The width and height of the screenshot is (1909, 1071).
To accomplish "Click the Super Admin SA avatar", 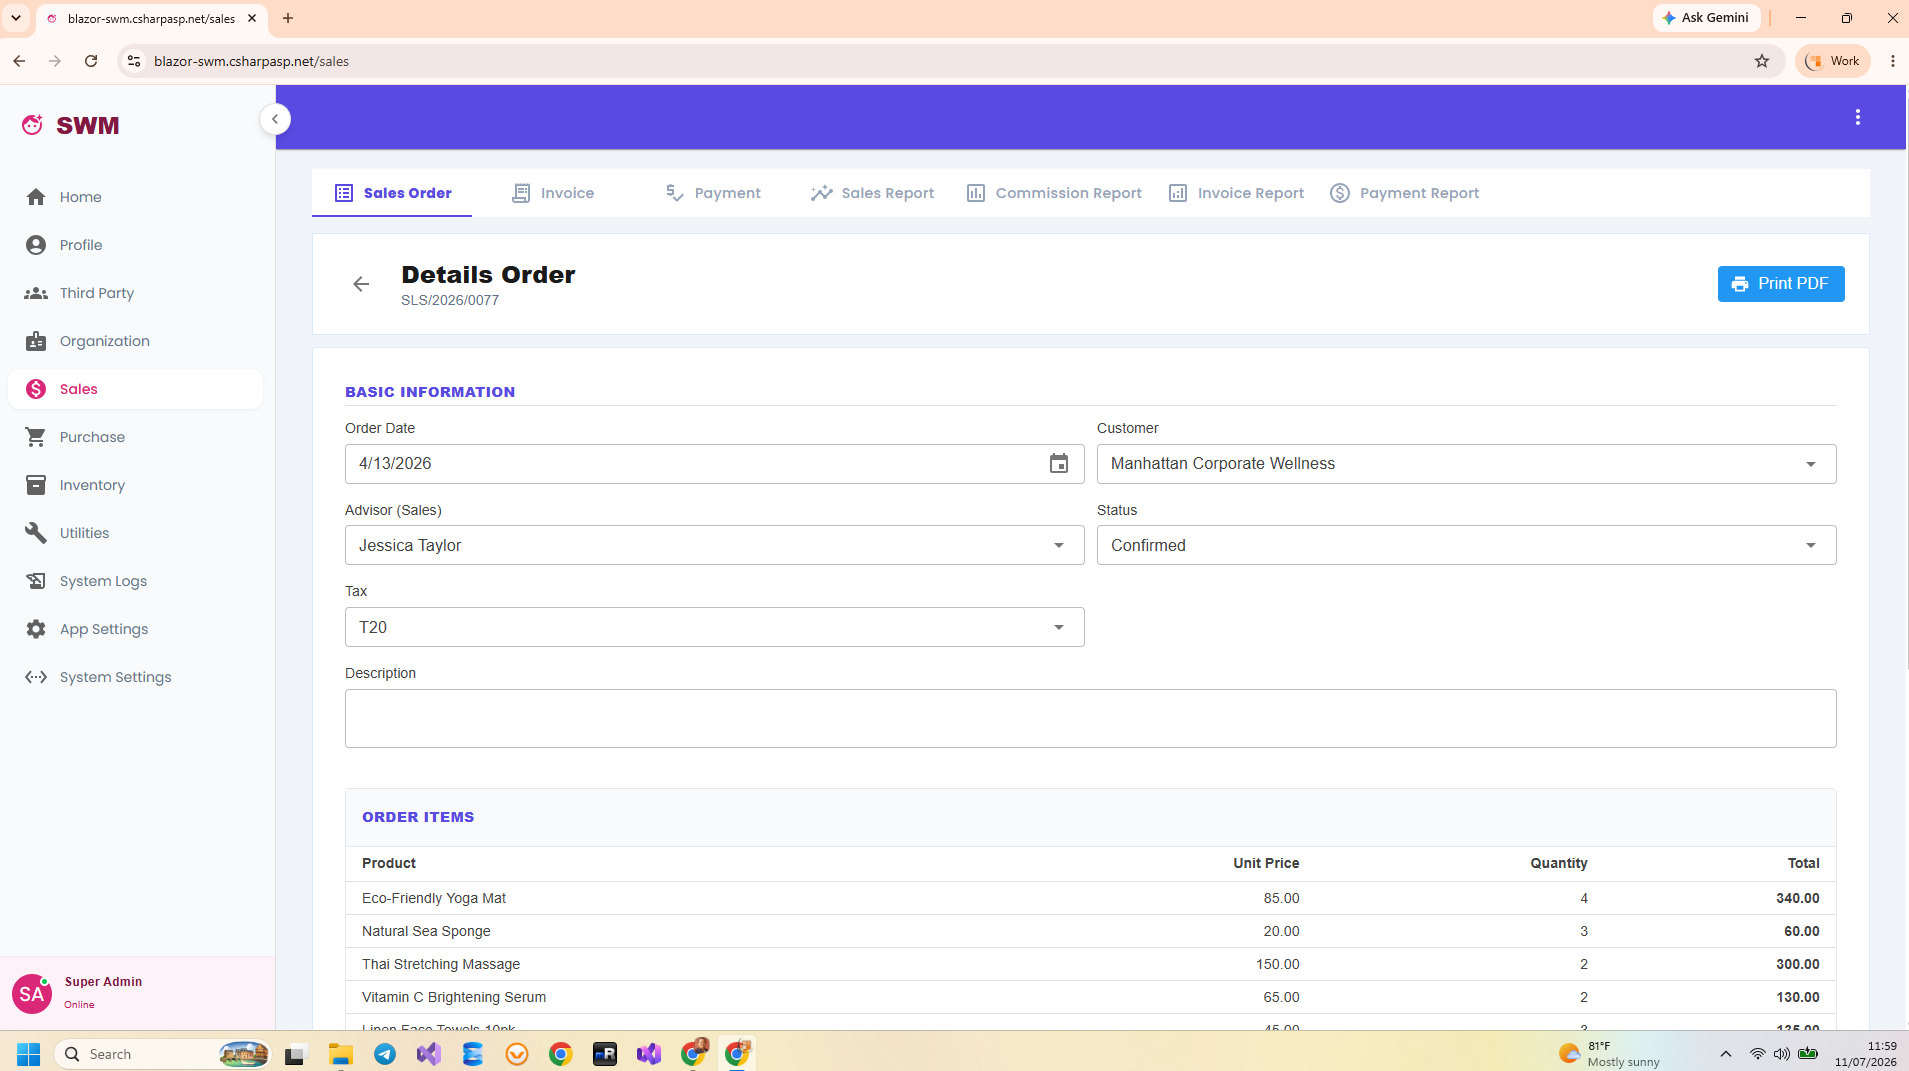I will pyautogui.click(x=31, y=994).
